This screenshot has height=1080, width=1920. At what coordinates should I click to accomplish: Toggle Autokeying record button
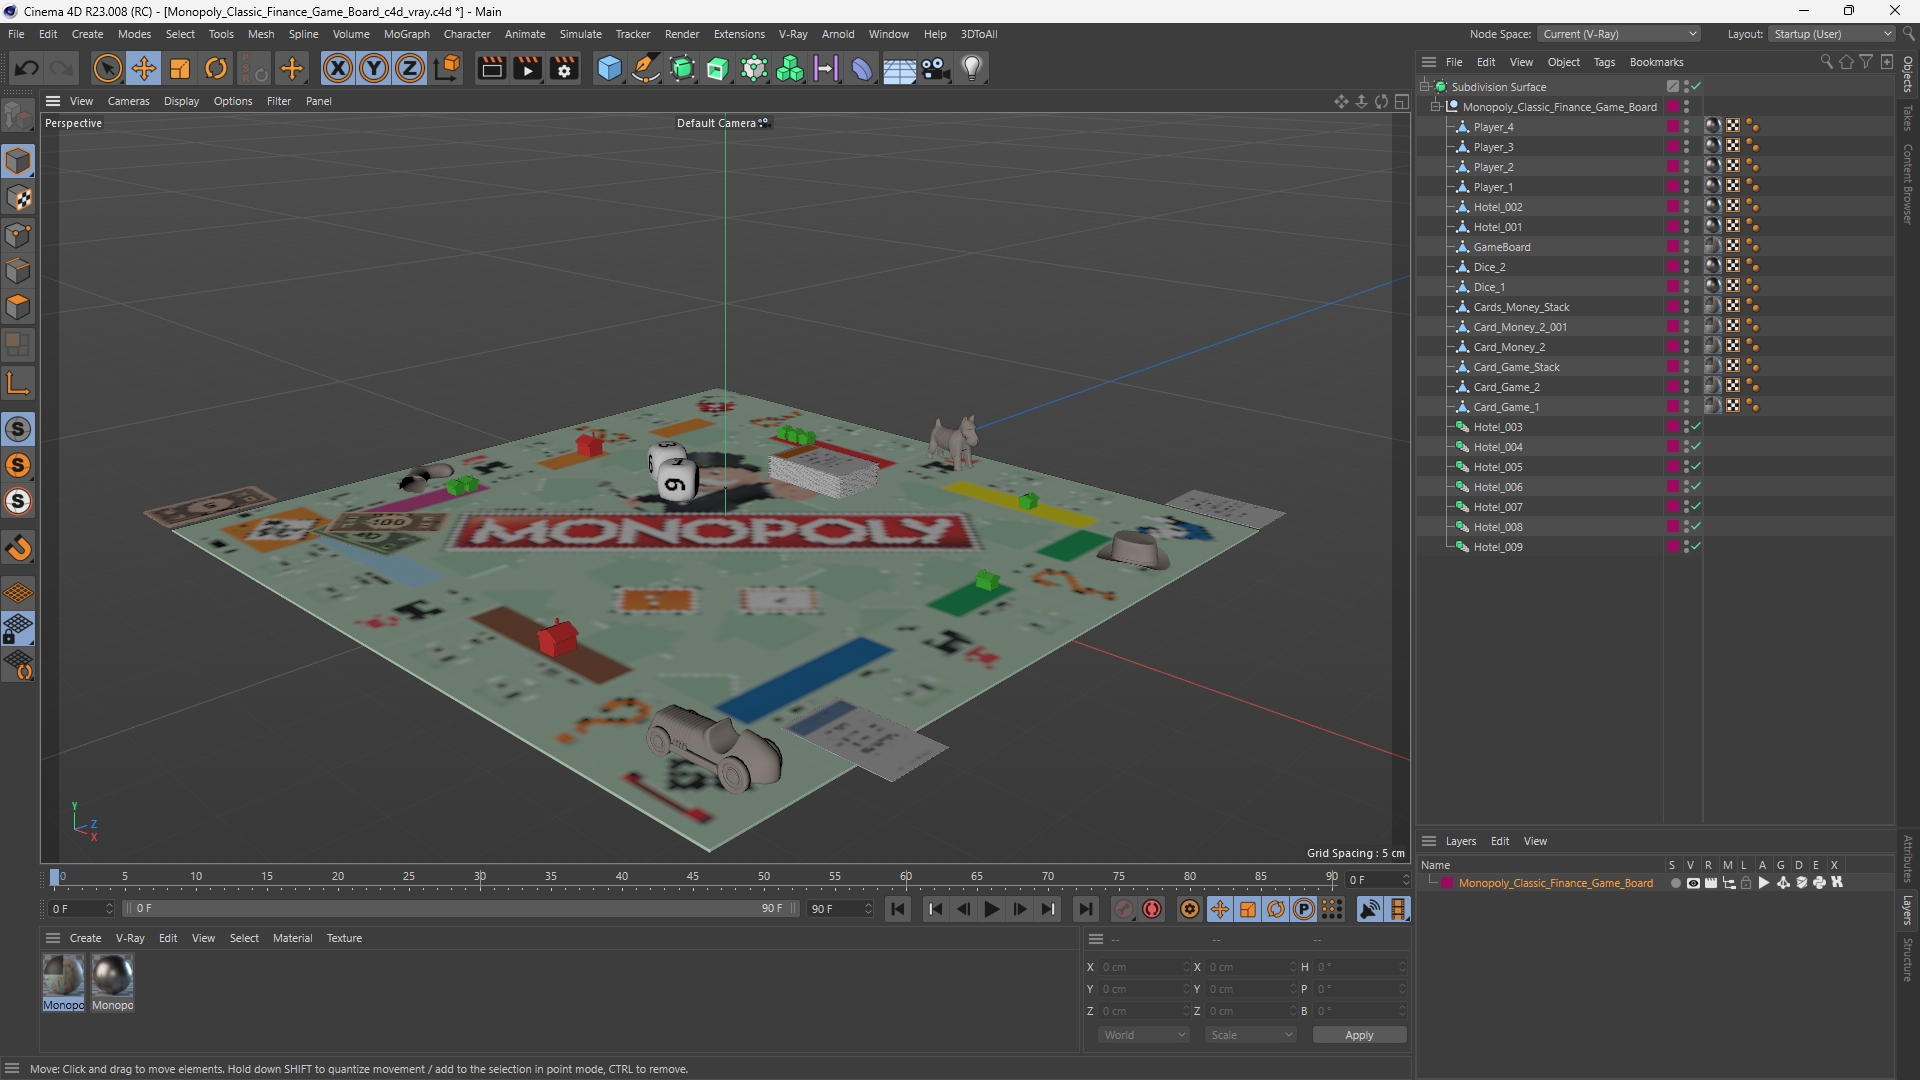click(1152, 909)
